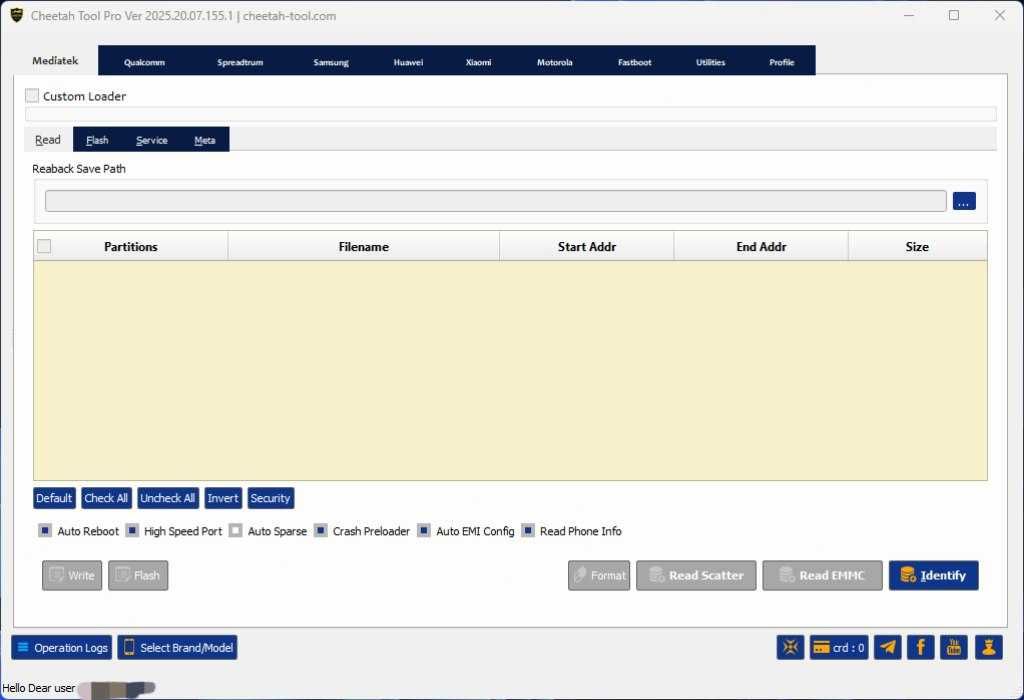This screenshot has height=700, width=1024.
Task: Click the Start Addr column header
Action: point(586,246)
